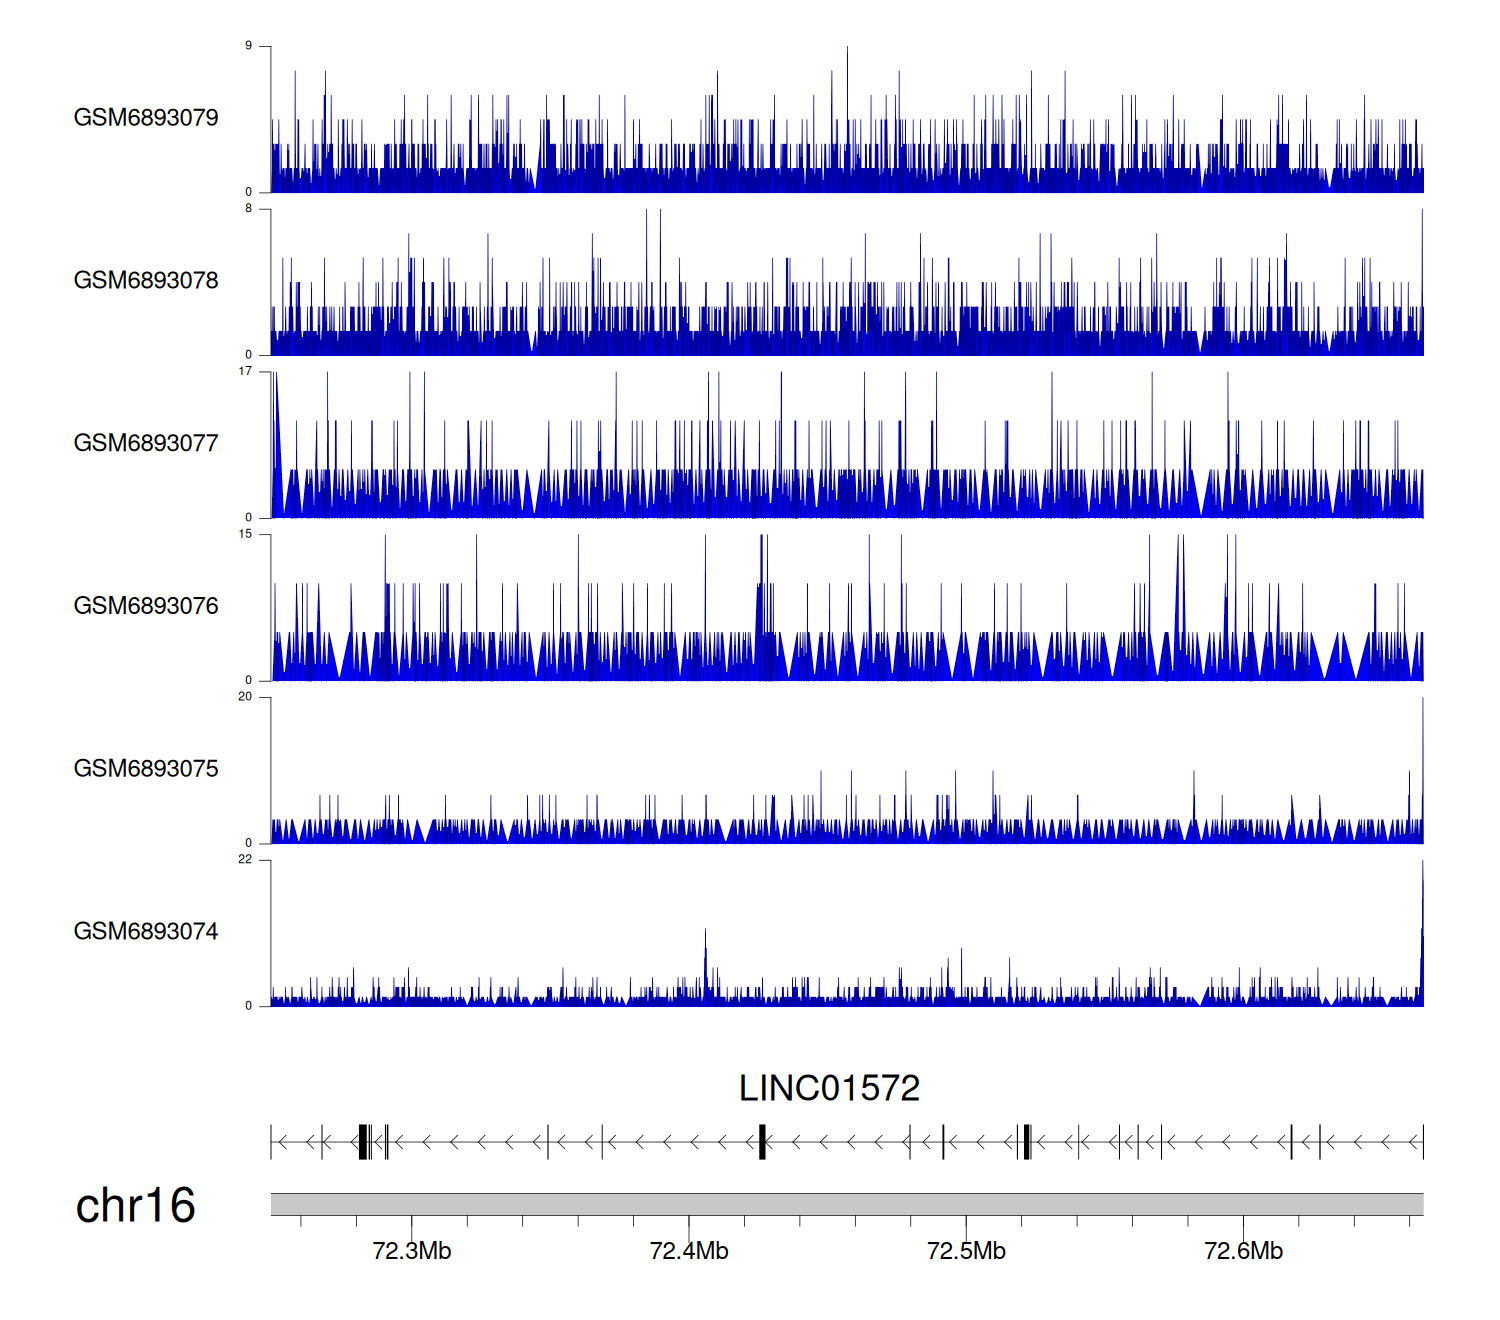Click the 72.3Mb axis position label
The width and height of the screenshot is (1500, 1320).
coord(411,1251)
